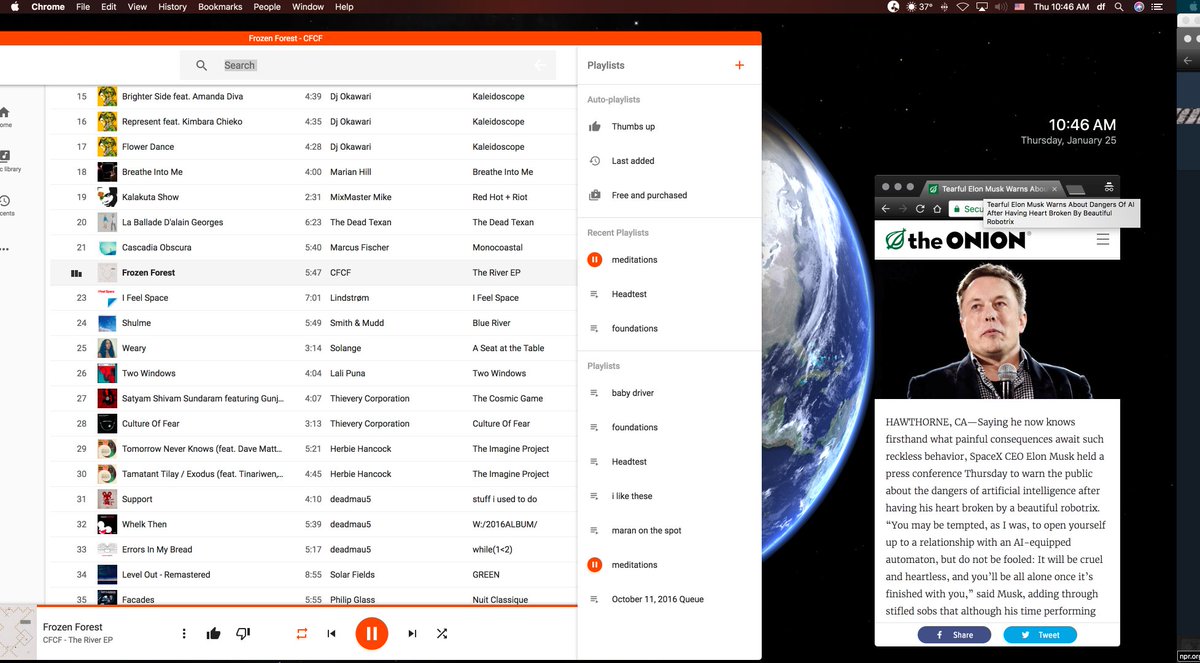The image size is (1200, 663).
Task: Click the playing indicator on Frozen Forest row
Action: pos(76,273)
